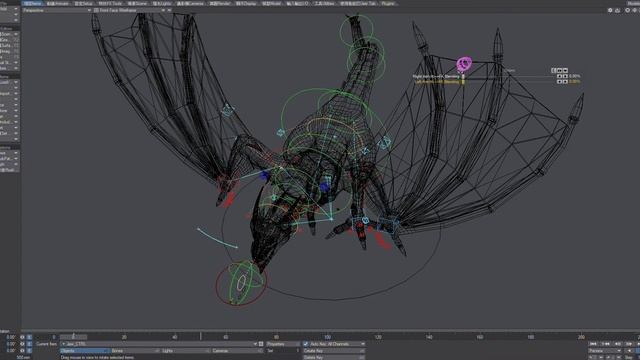Image resolution: width=640 pixels, height=360 pixels.
Task: Open the item list icon beside Current Item
Action: point(261,344)
